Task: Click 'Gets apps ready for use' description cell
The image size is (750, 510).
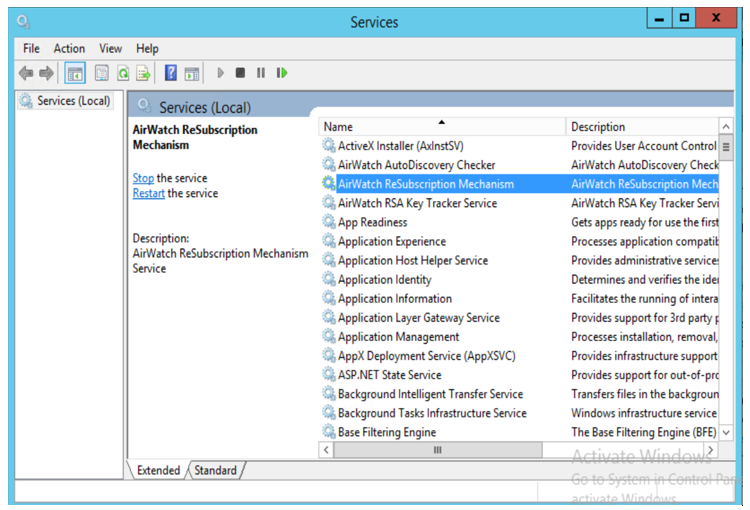Action: [645, 222]
